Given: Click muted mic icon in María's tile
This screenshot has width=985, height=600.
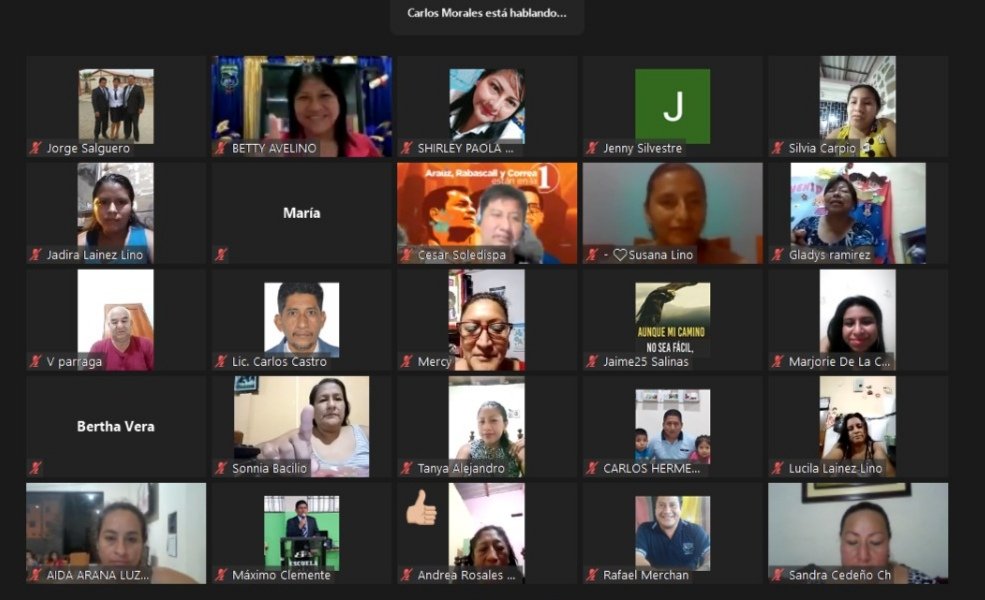Looking at the screenshot, I should (220, 255).
